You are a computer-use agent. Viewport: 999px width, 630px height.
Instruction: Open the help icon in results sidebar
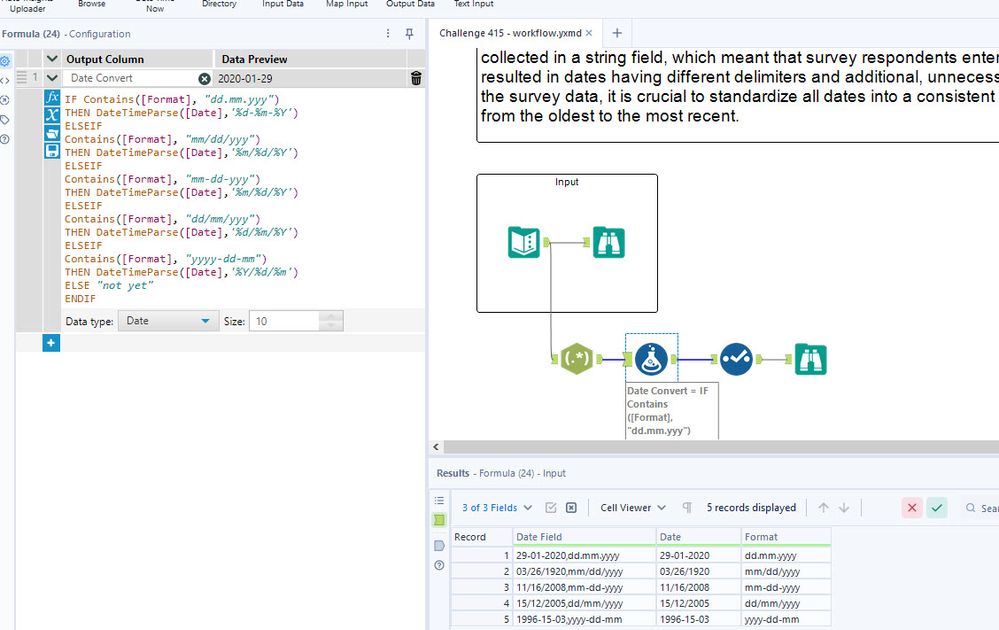(x=439, y=565)
